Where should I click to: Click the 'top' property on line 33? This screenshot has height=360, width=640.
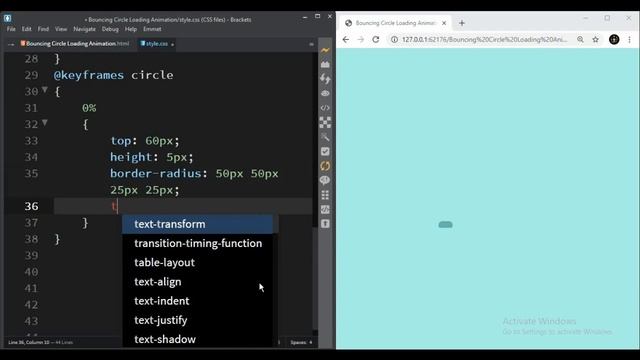(121, 141)
